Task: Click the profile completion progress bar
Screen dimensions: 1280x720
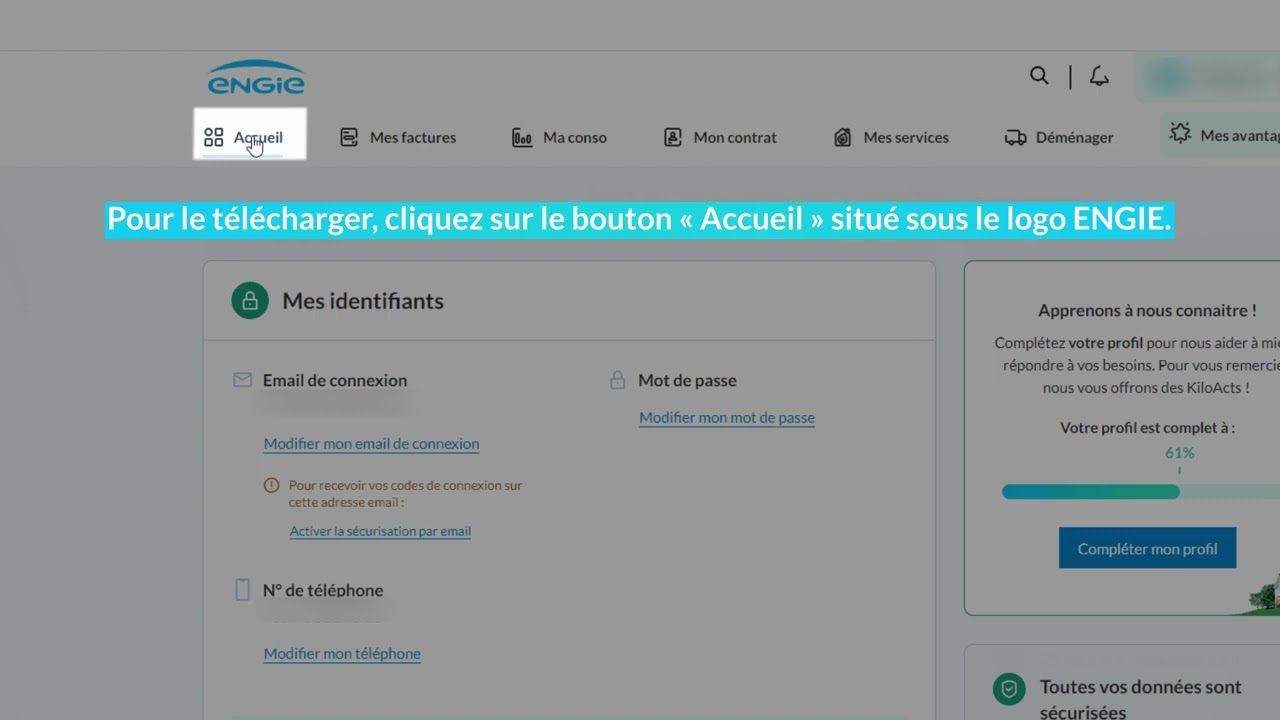Action: coord(1141,492)
